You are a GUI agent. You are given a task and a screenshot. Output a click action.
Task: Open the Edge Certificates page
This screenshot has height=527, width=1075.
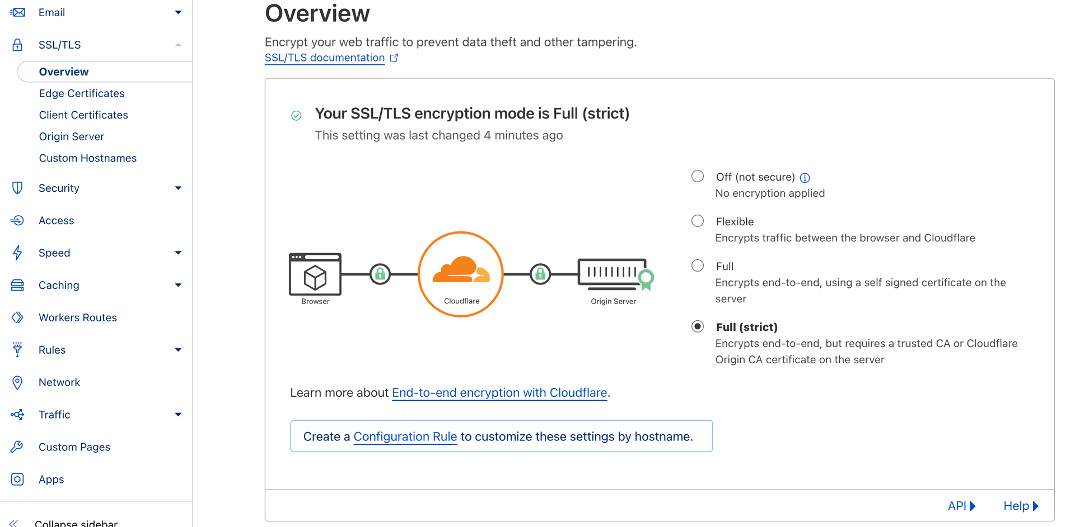(82, 93)
